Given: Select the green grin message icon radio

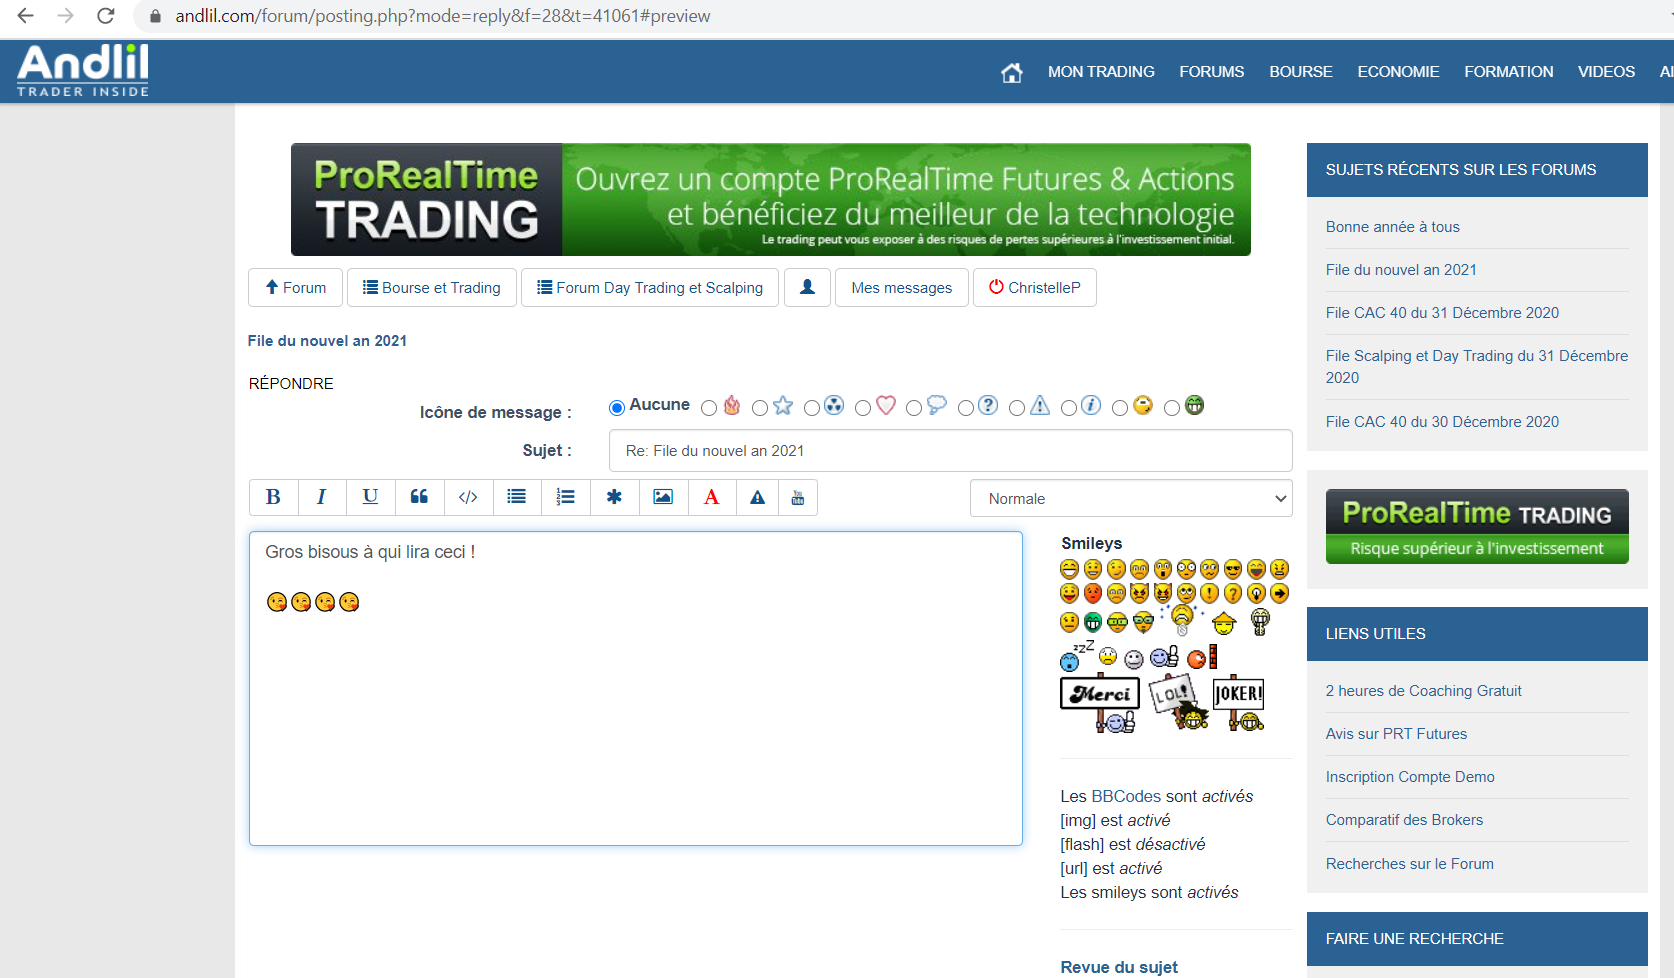Looking at the screenshot, I should 1172,407.
